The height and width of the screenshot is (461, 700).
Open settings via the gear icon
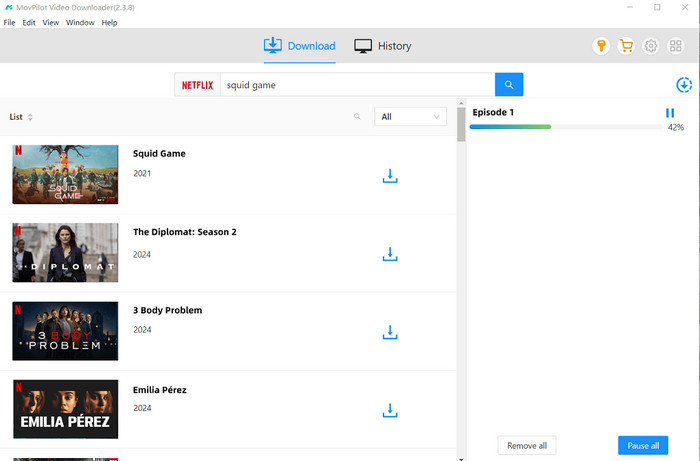coord(650,46)
